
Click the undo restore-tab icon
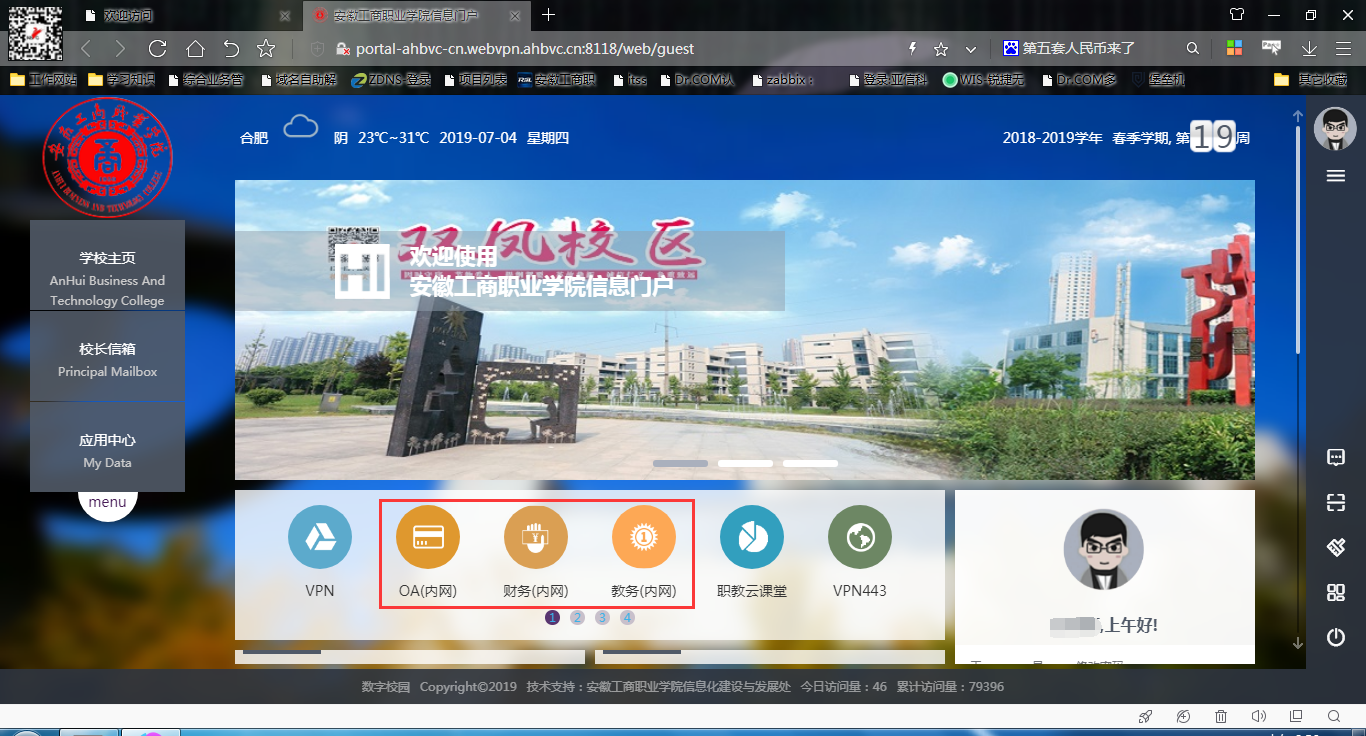(231, 48)
